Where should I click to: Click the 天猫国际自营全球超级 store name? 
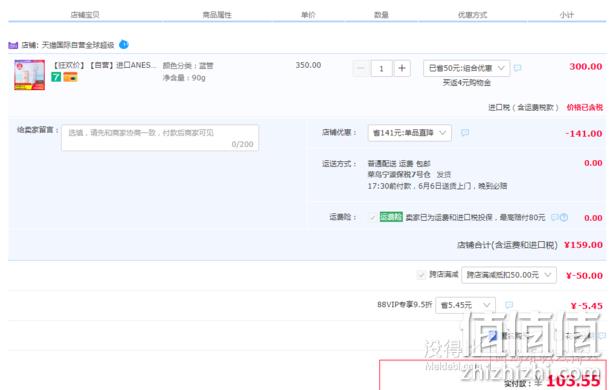[x=78, y=45]
